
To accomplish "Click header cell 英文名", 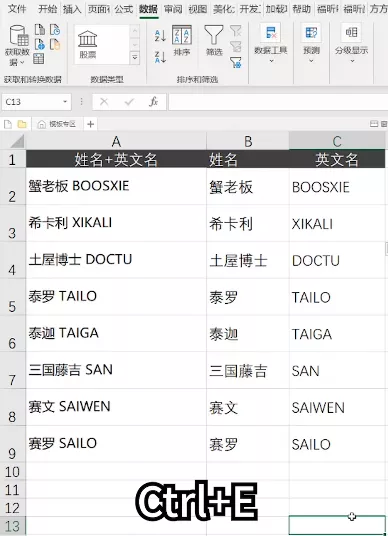I will (337, 159).
